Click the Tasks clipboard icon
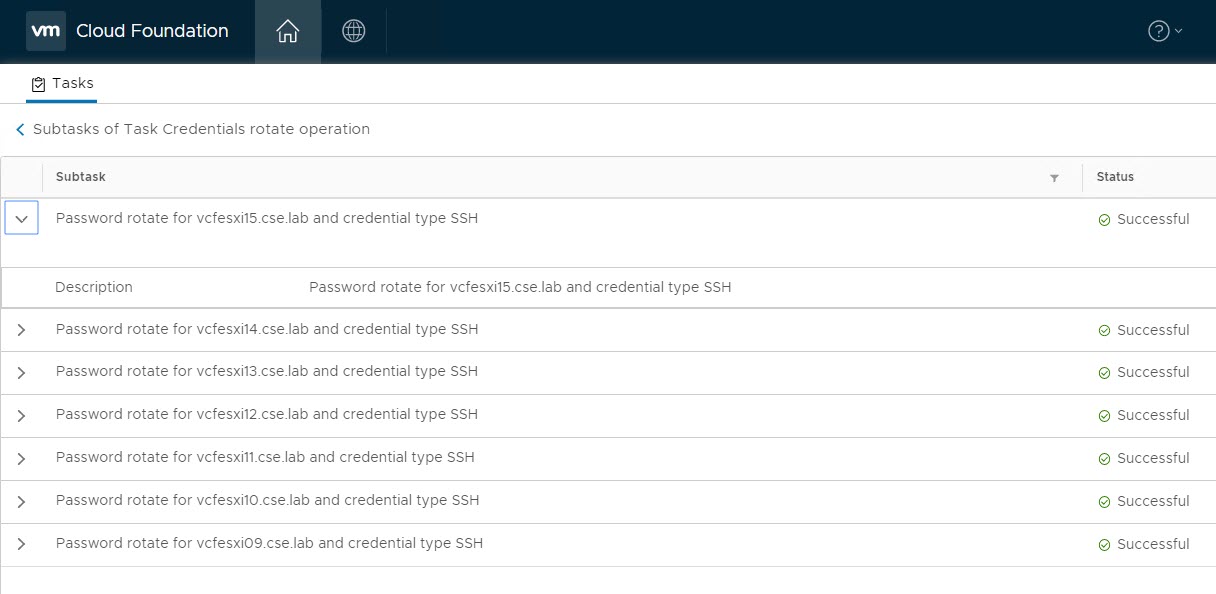1216x594 pixels. point(38,84)
